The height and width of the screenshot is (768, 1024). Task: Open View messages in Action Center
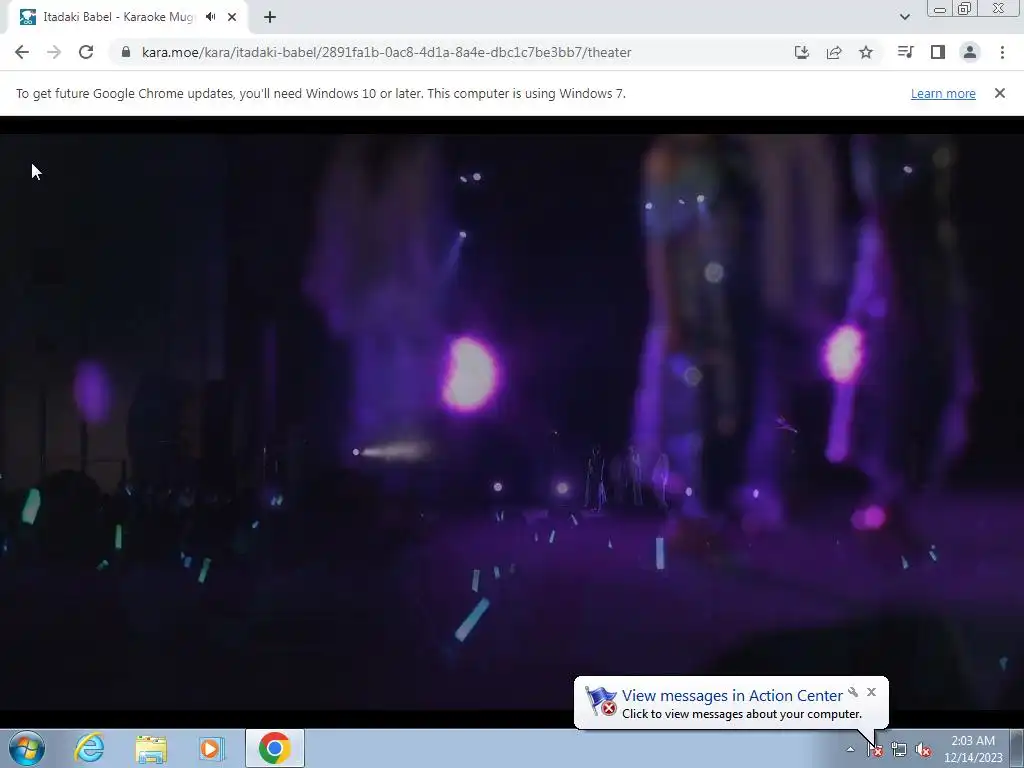point(732,696)
